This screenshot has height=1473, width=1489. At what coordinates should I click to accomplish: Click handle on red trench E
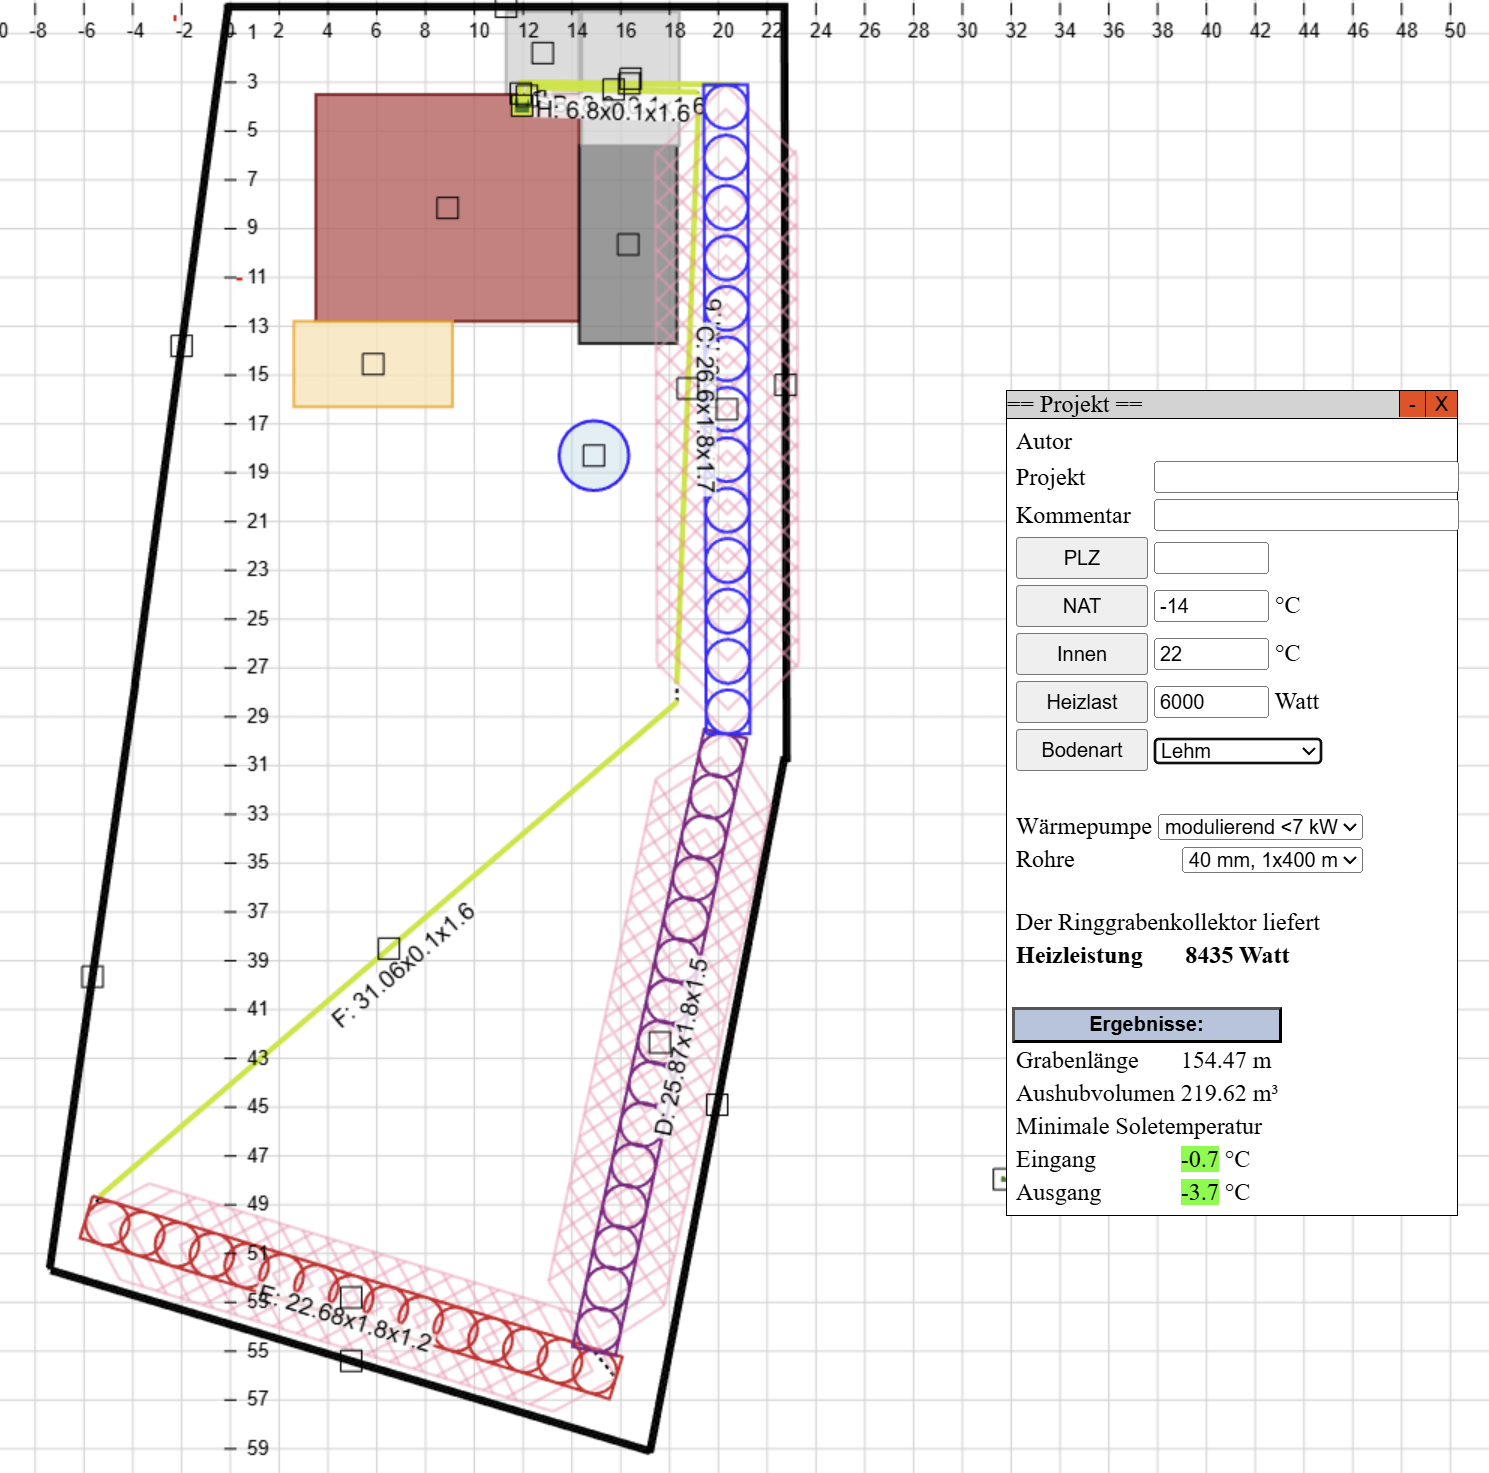click(351, 1298)
